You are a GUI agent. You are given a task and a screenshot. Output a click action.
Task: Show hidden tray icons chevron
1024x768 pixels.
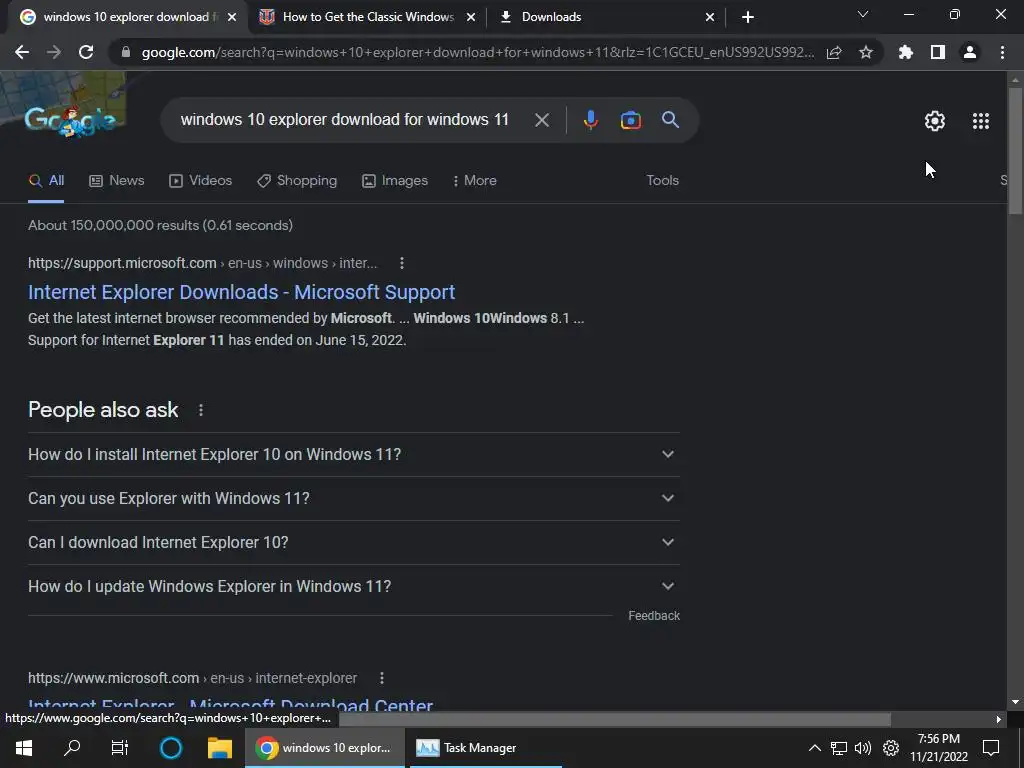click(815, 748)
